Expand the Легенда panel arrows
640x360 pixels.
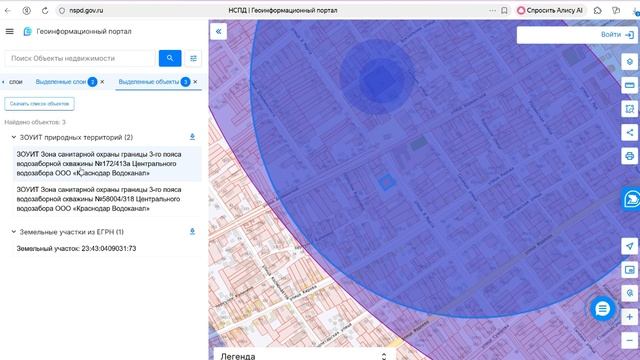pos(384,356)
